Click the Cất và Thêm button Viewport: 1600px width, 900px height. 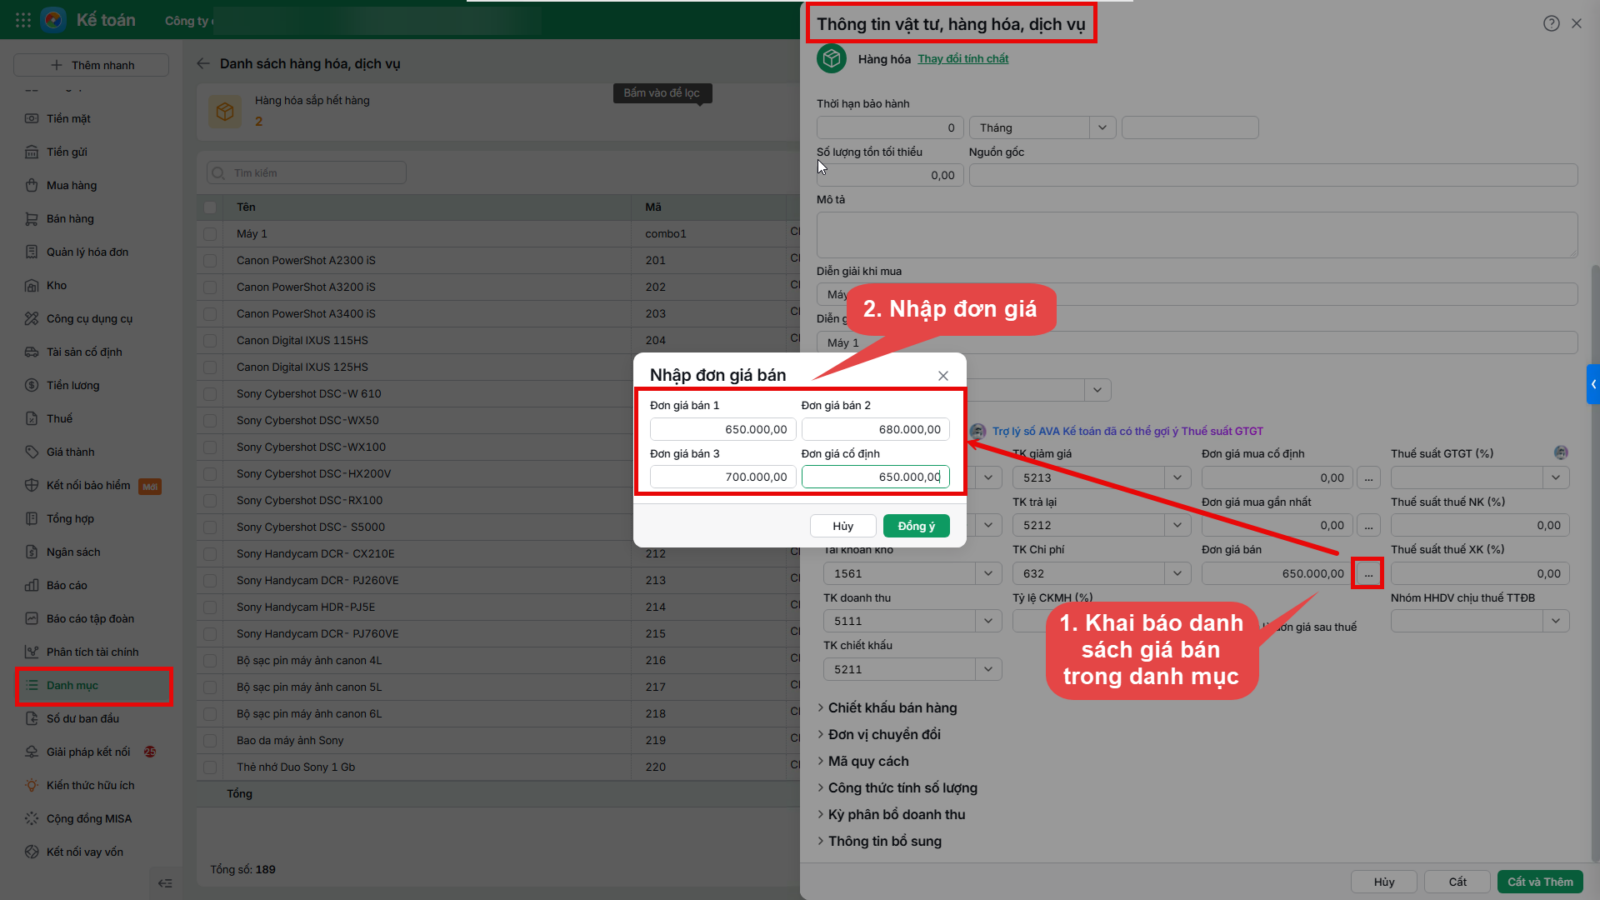coord(1540,882)
